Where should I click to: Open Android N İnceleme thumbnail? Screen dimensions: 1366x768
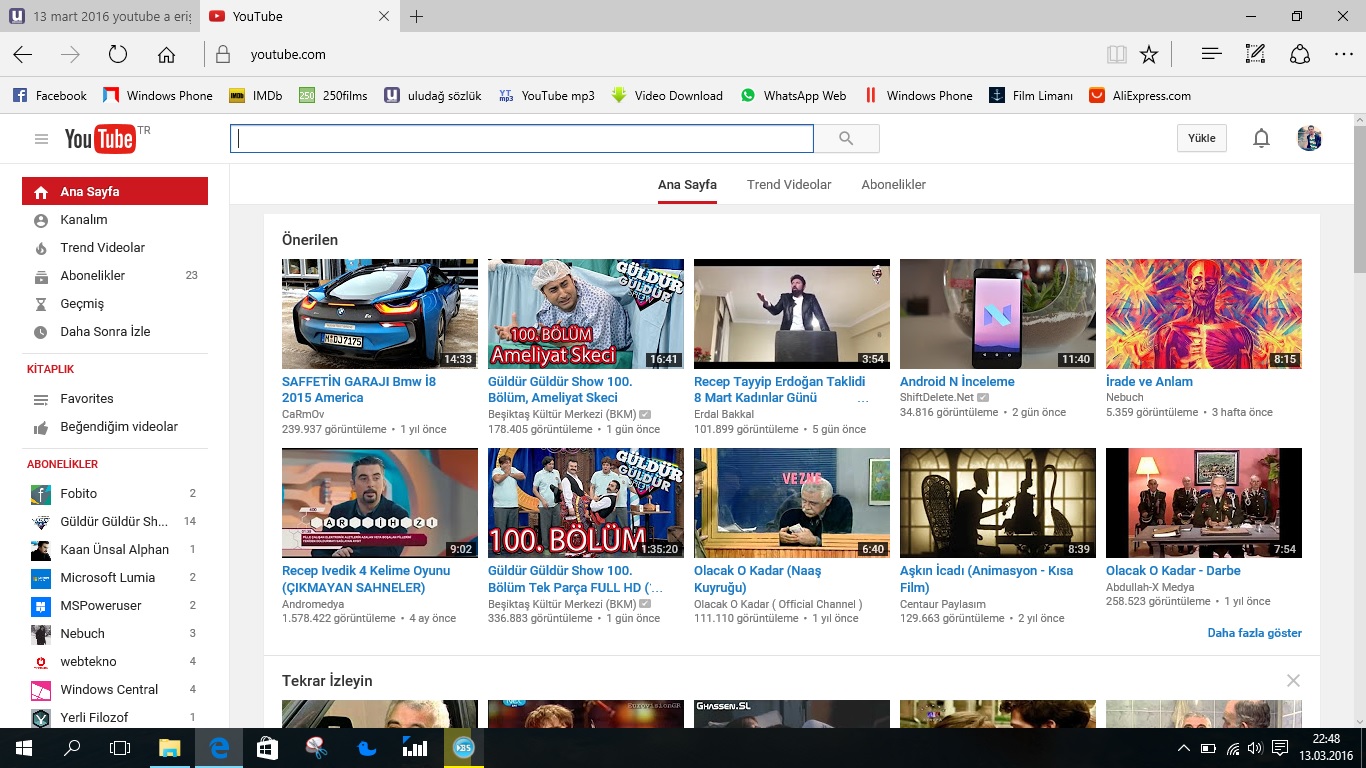(998, 314)
